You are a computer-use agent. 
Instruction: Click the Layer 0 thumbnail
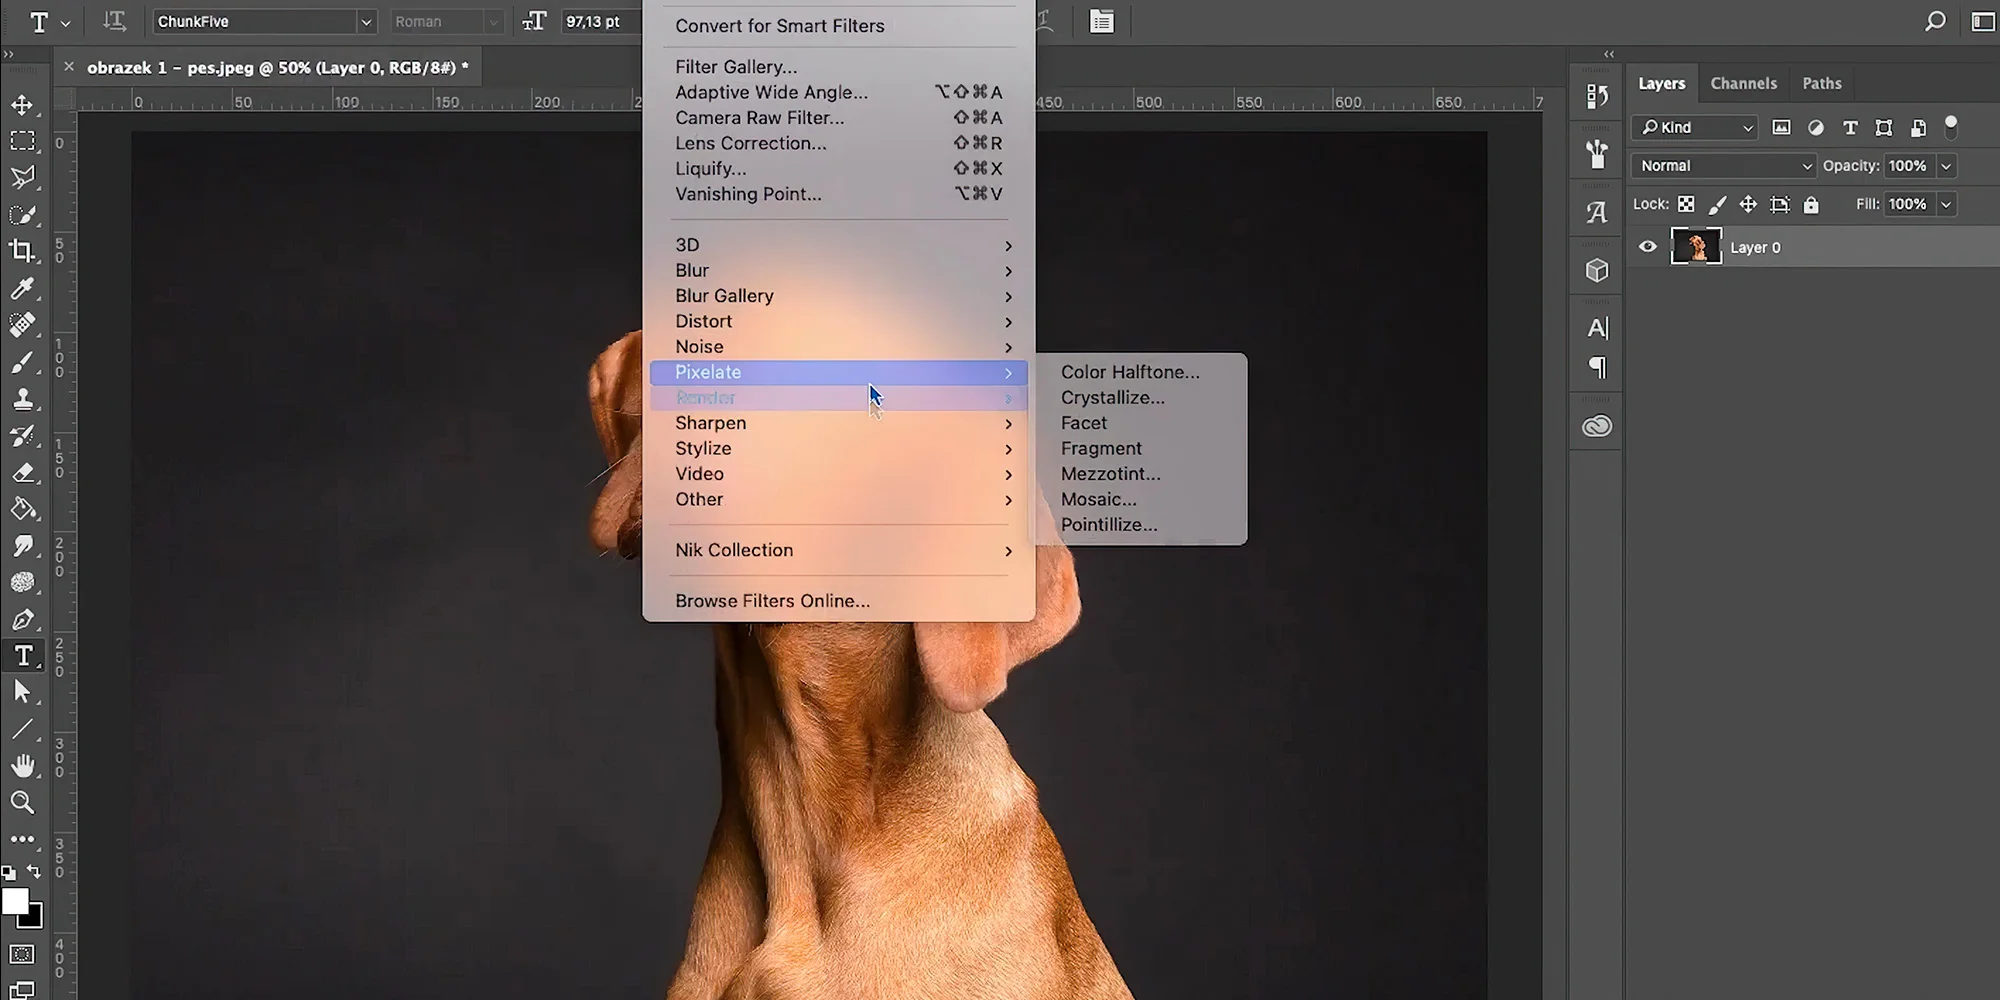pyautogui.click(x=1696, y=246)
